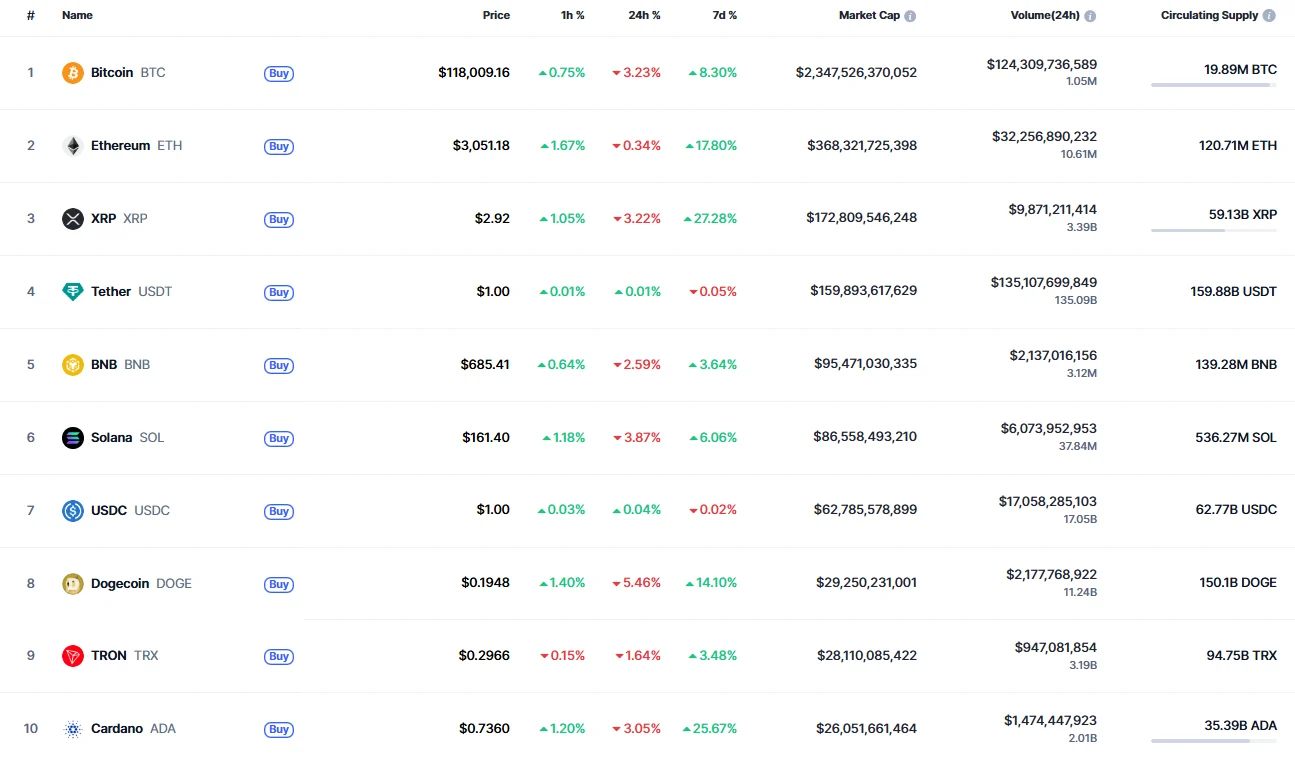The height and width of the screenshot is (763, 1295).
Task: Click the Cardano logo icon
Action: coord(72,729)
